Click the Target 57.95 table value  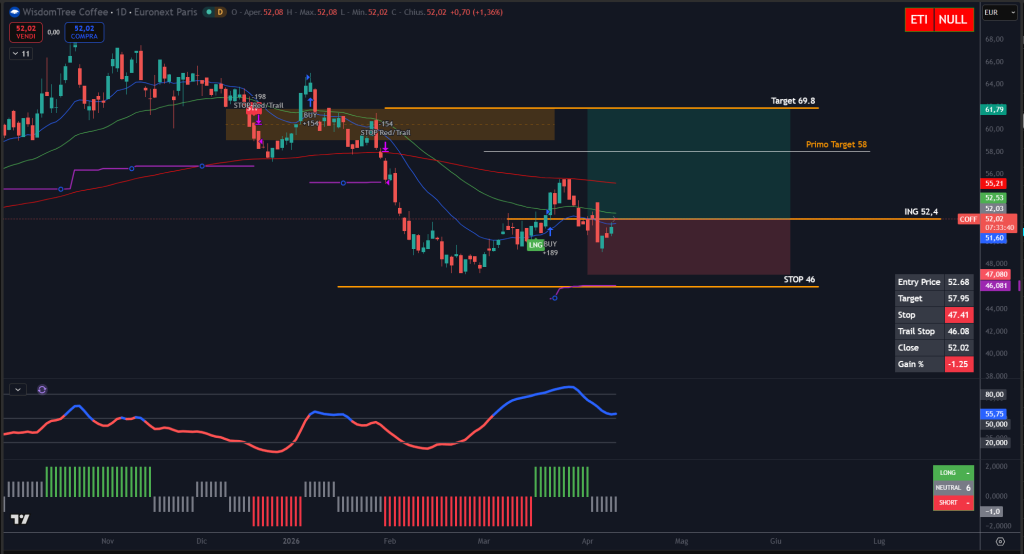958,299
